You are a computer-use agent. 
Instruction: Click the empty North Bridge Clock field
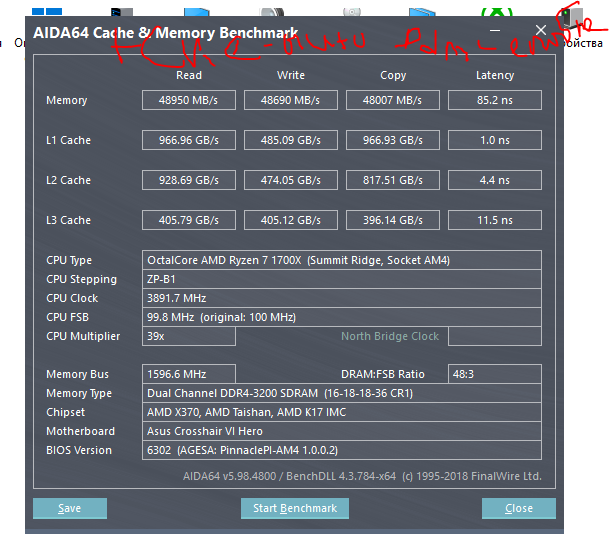point(495,336)
